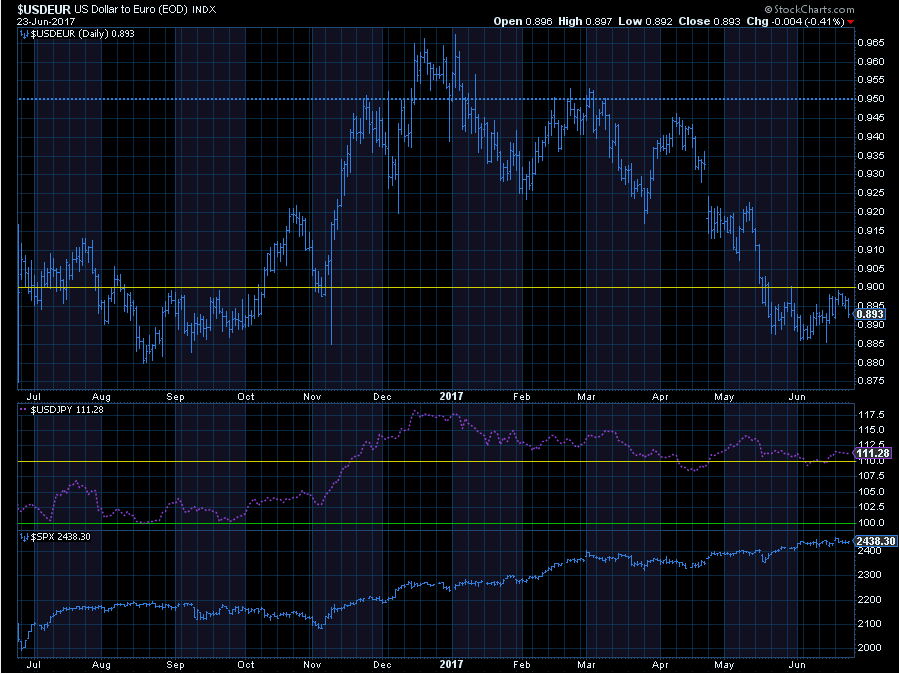Click the 'US Dollar to Euro (EOD)' title text
The width and height of the screenshot is (899, 674).
pyautogui.click(x=131, y=10)
